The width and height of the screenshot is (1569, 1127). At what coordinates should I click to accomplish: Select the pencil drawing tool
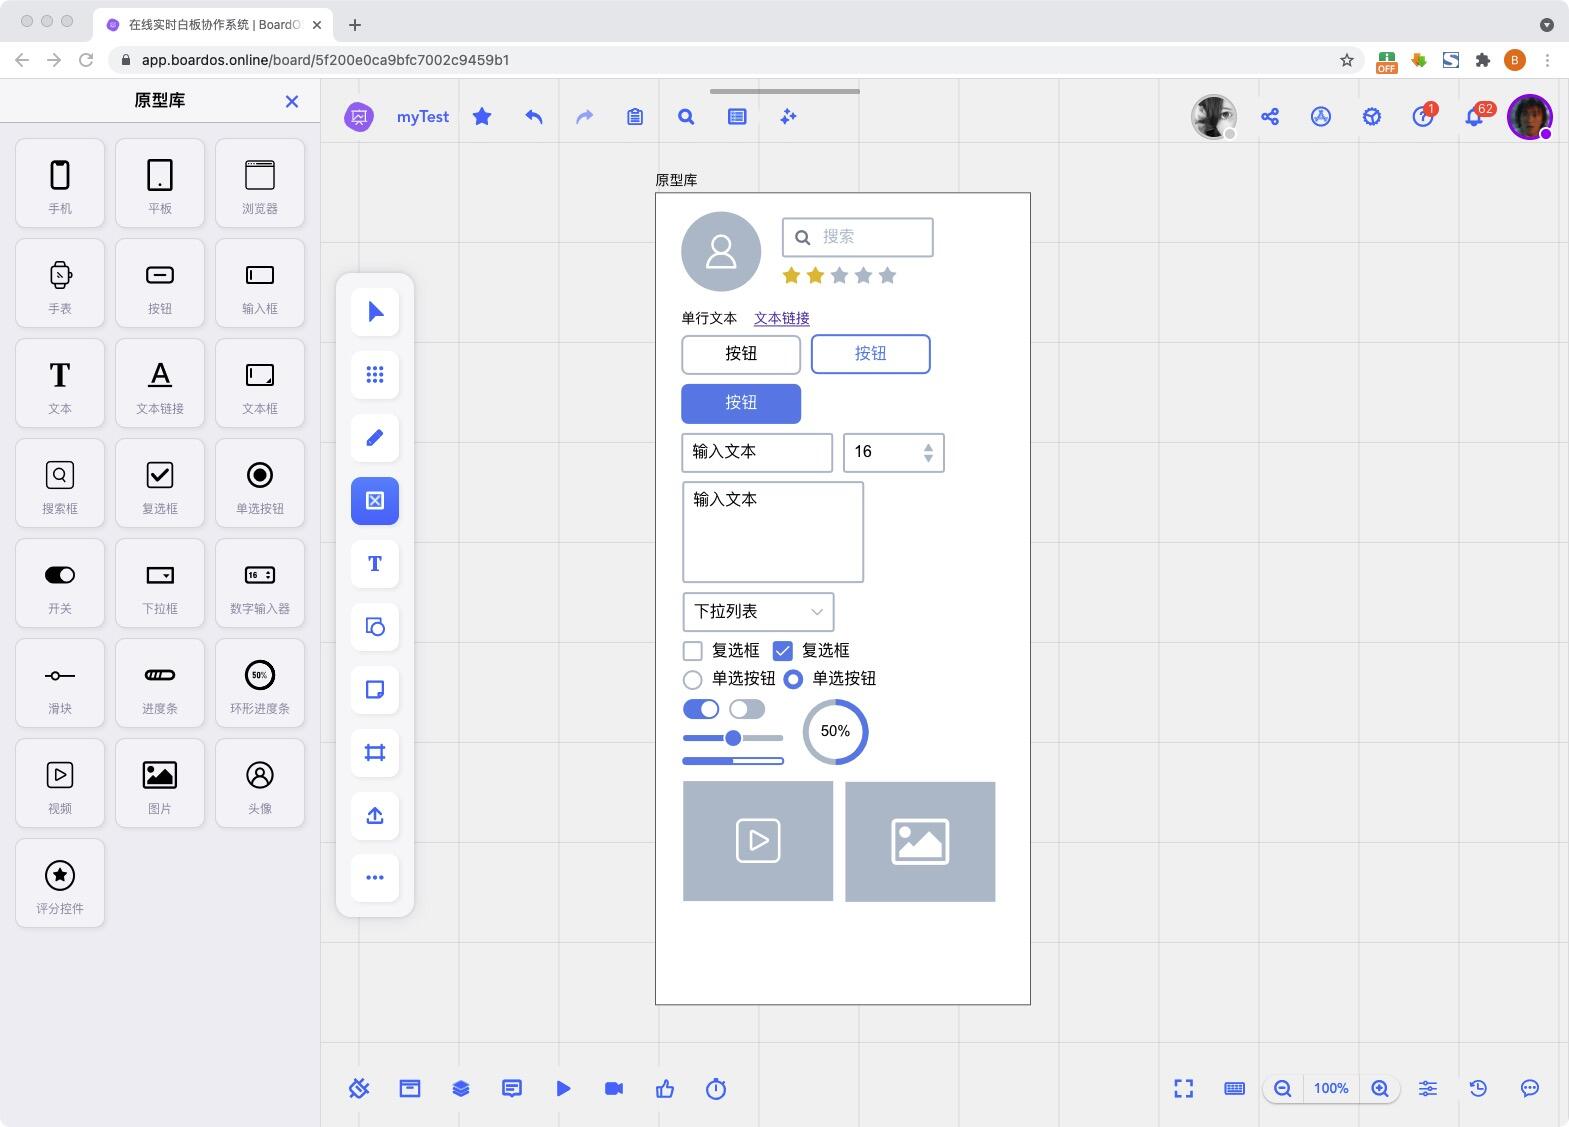(x=375, y=438)
